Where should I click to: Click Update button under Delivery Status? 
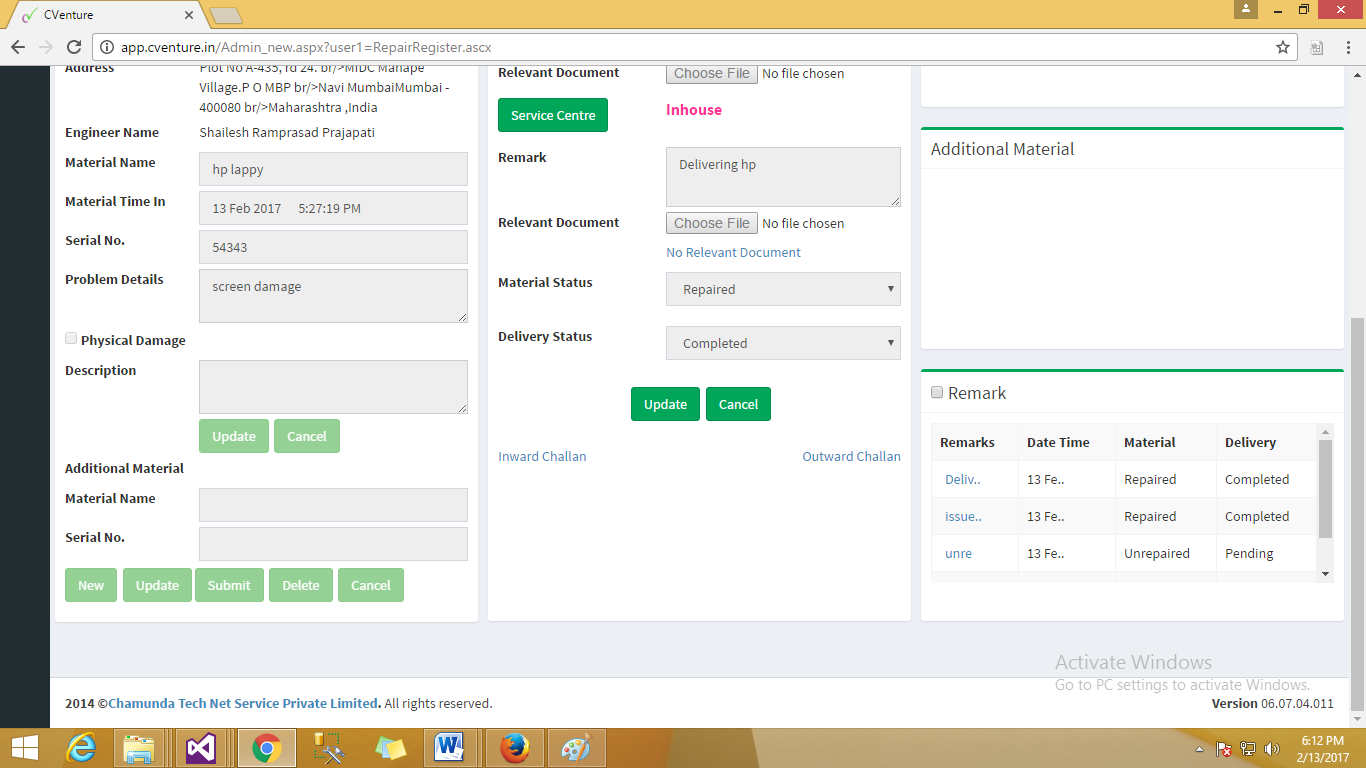pyautogui.click(x=665, y=404)
